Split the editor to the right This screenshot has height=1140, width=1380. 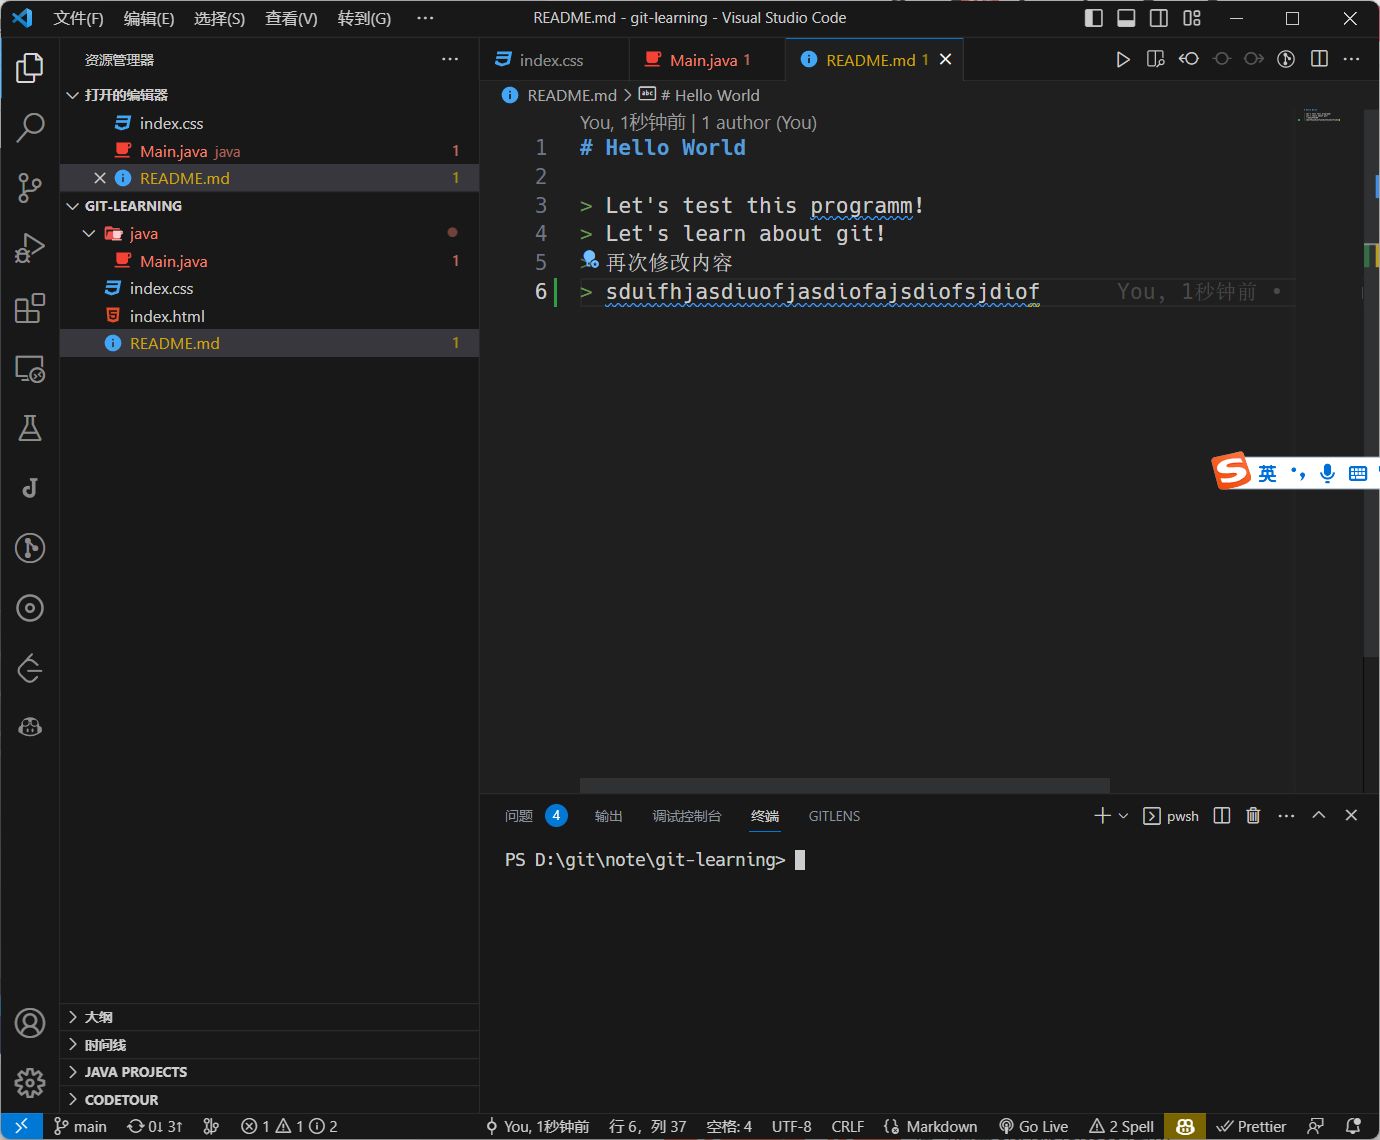[x=1319, y=60]
